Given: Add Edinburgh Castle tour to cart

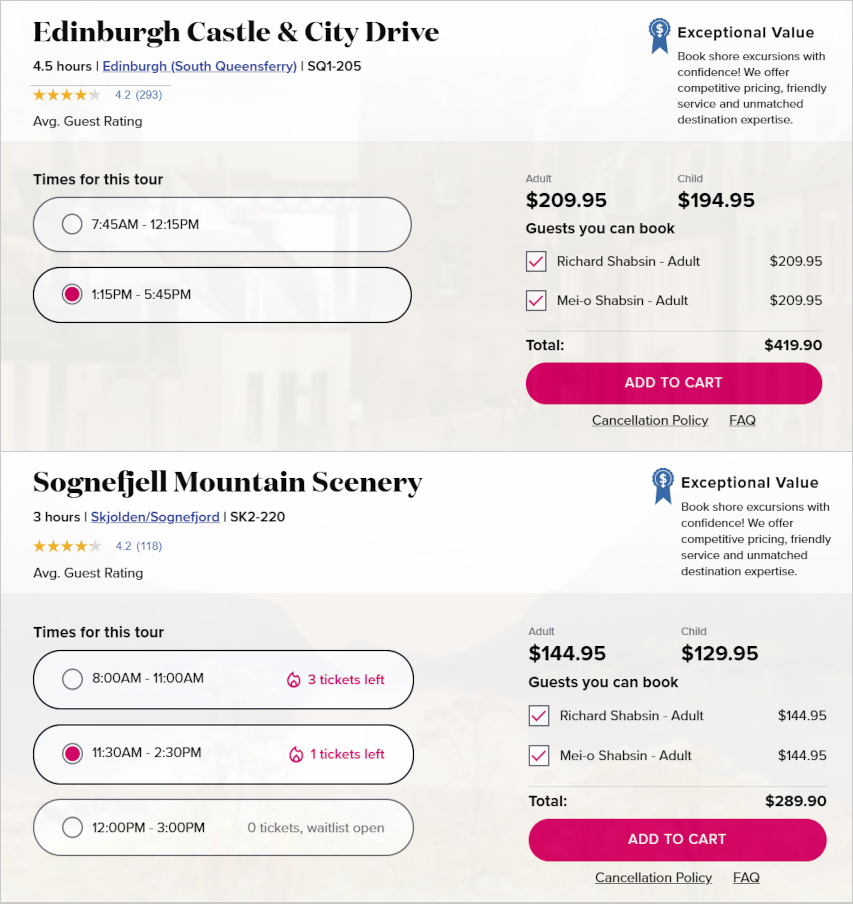Looking at the screenshot, I should click(673, 383).
